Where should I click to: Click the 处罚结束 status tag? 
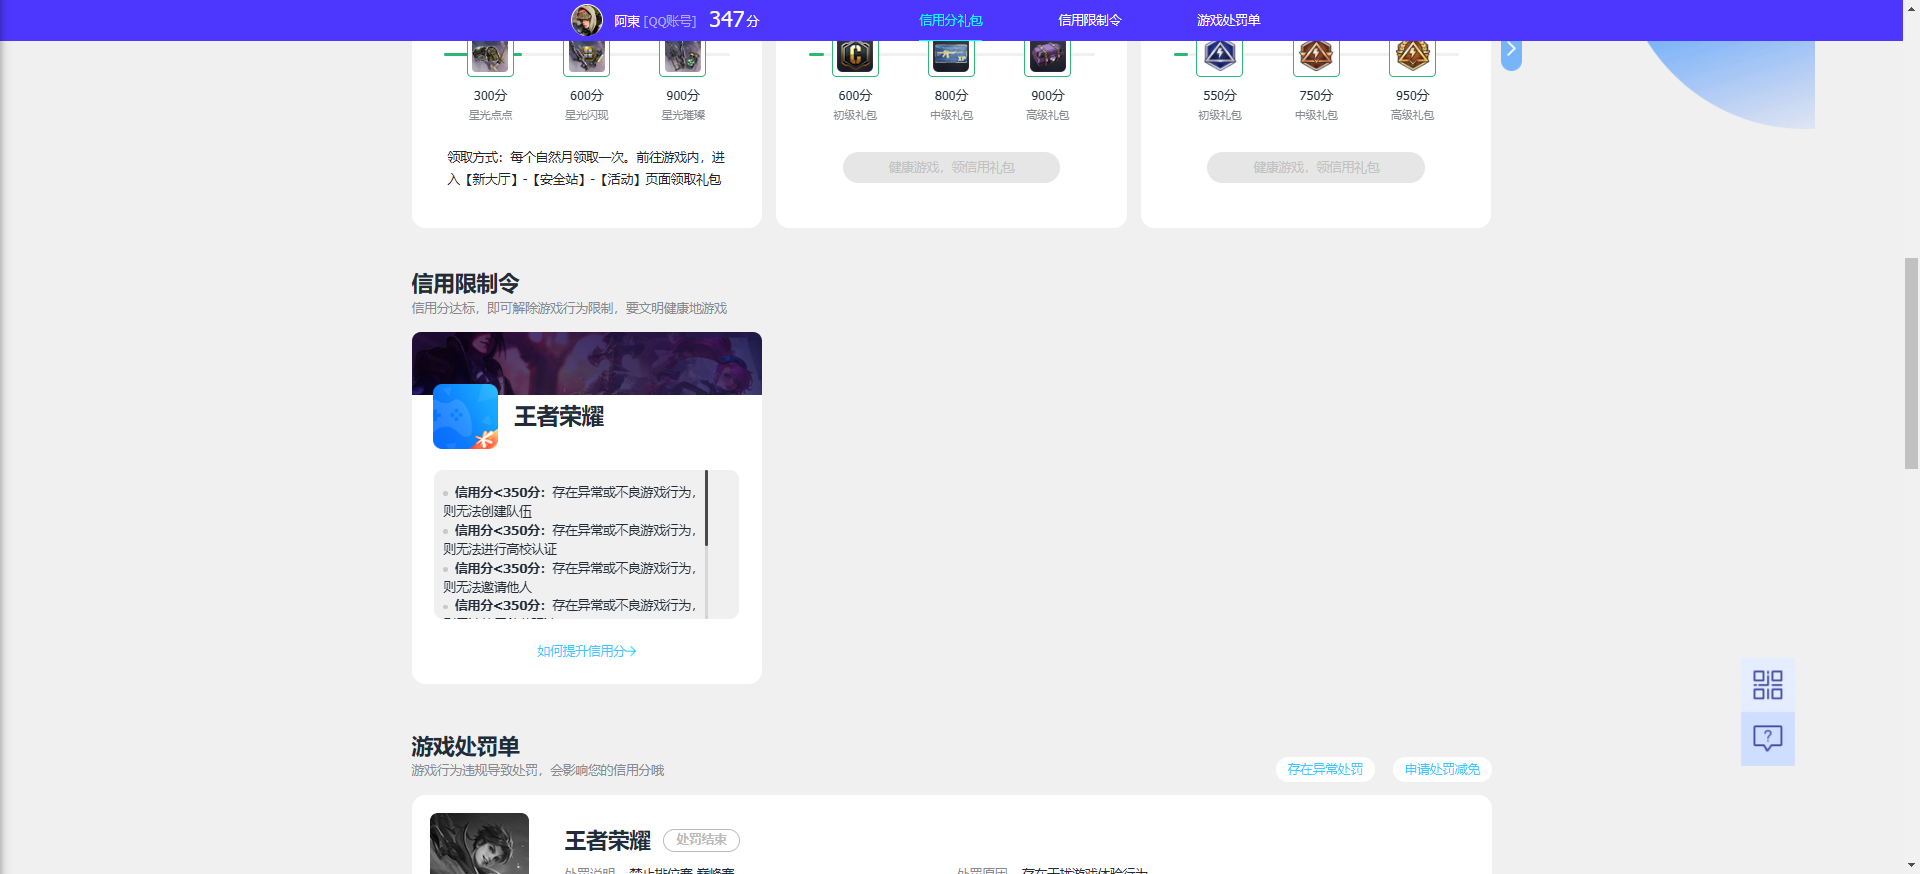[x=701, y=840]
